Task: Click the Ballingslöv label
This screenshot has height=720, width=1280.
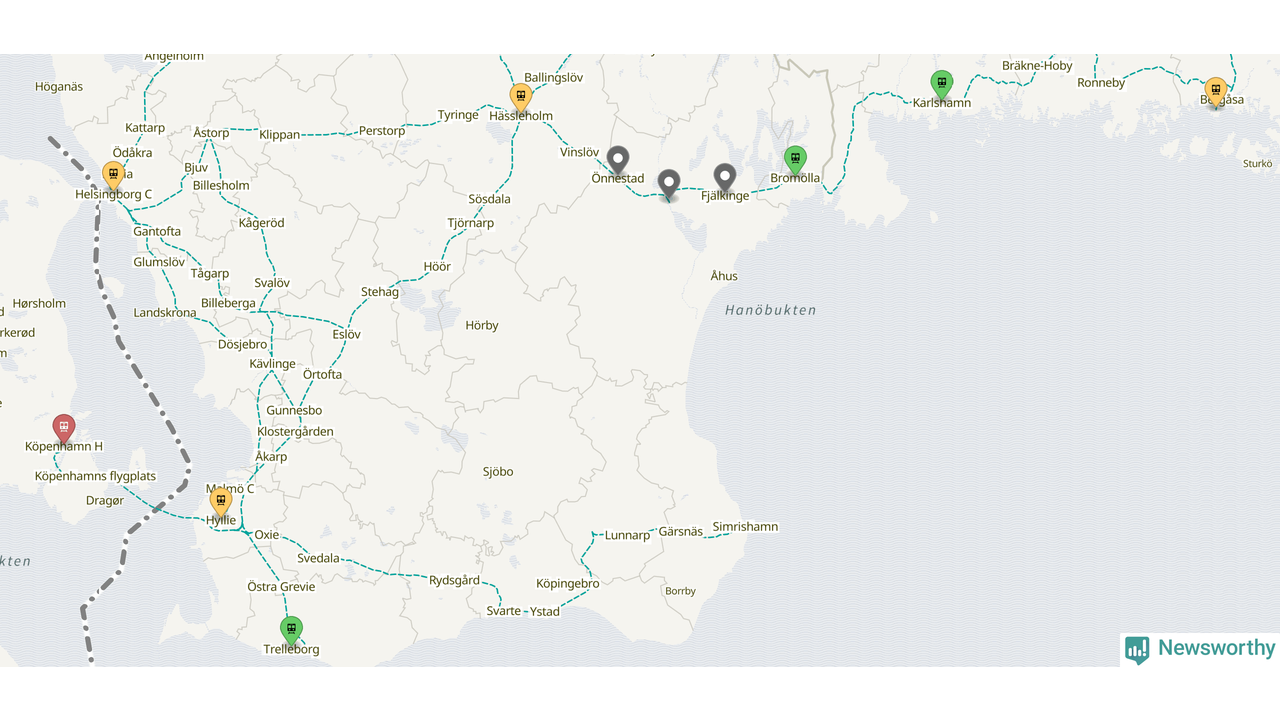Action: point(553,78)
